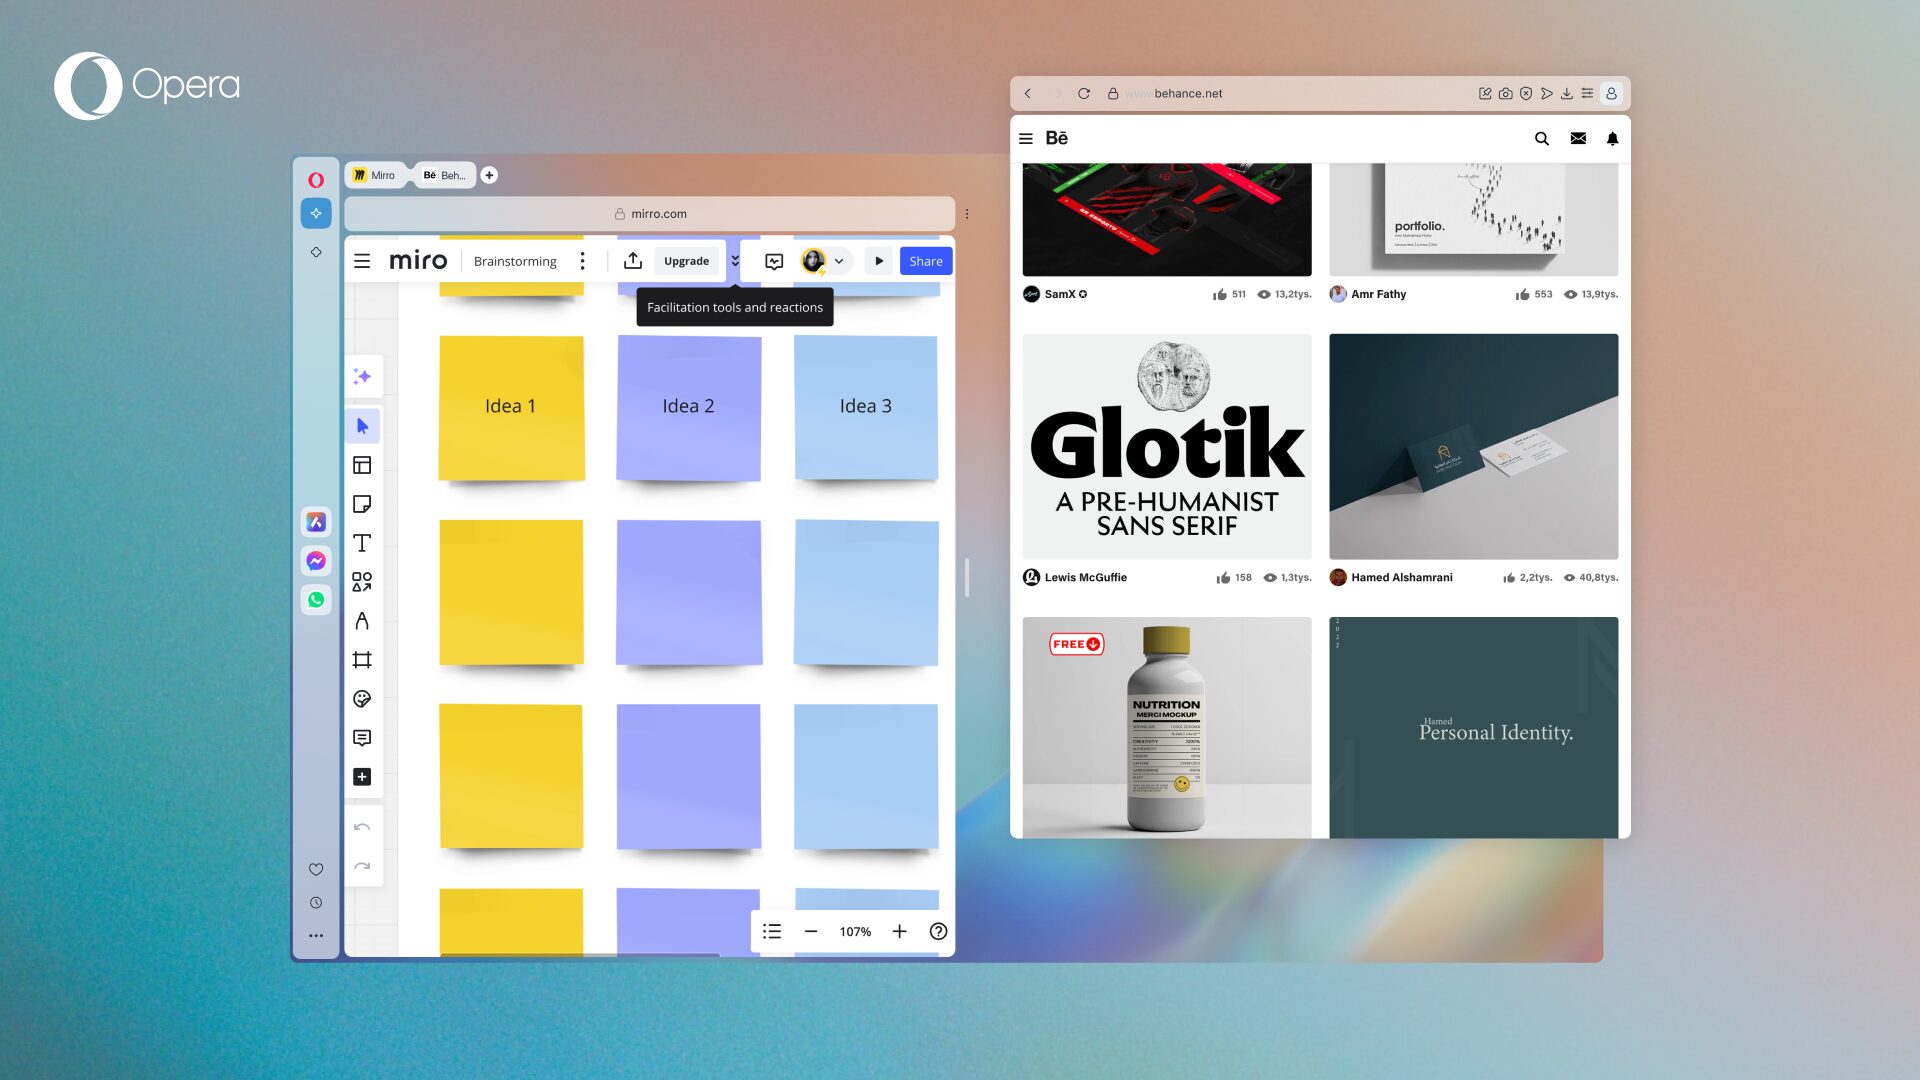Open the Glotik pre-humanist sans serif project
This screenshot has width=1920, height=1080.
click(1167, 446)
